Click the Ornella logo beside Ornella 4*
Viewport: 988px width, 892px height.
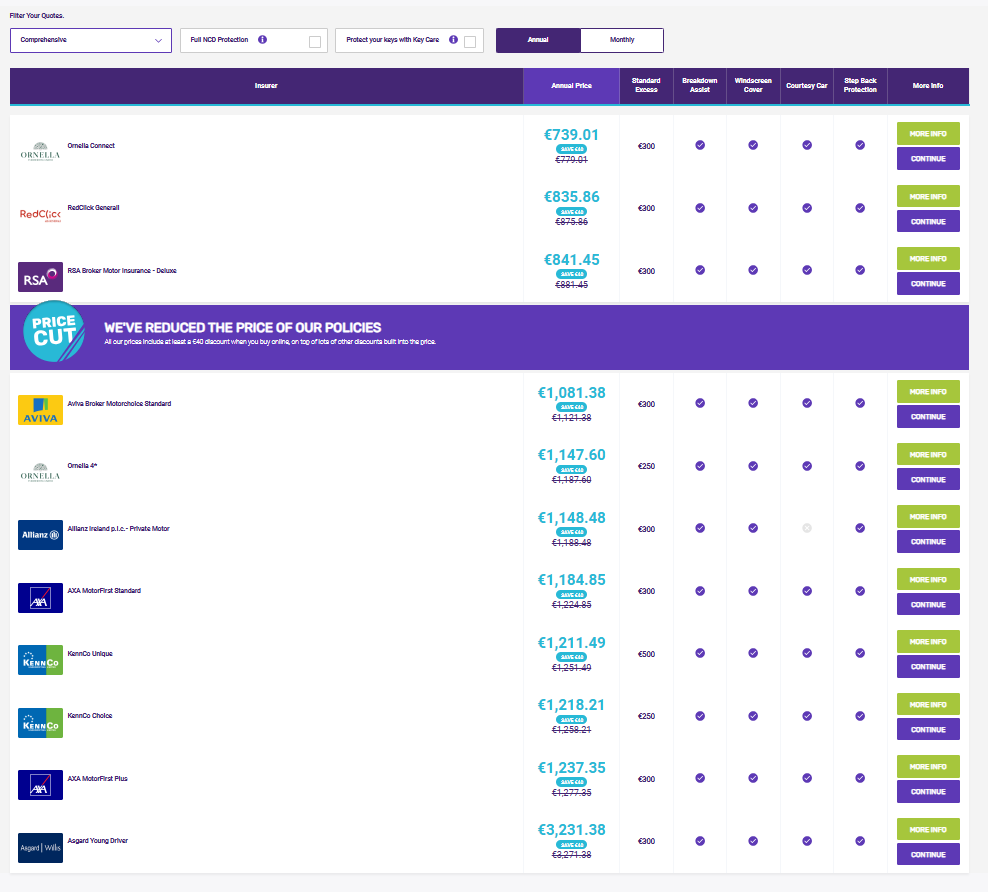click(40, 472)
